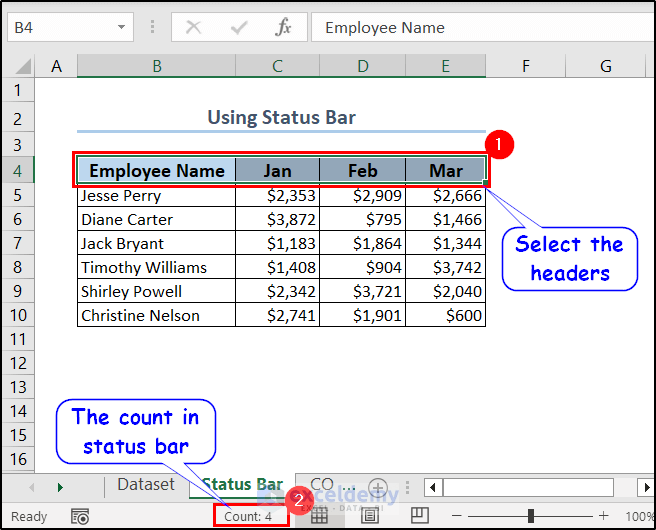Click the $3,721 cell
The height and width of the screenshot is (530, 656).
click(363, 291)
